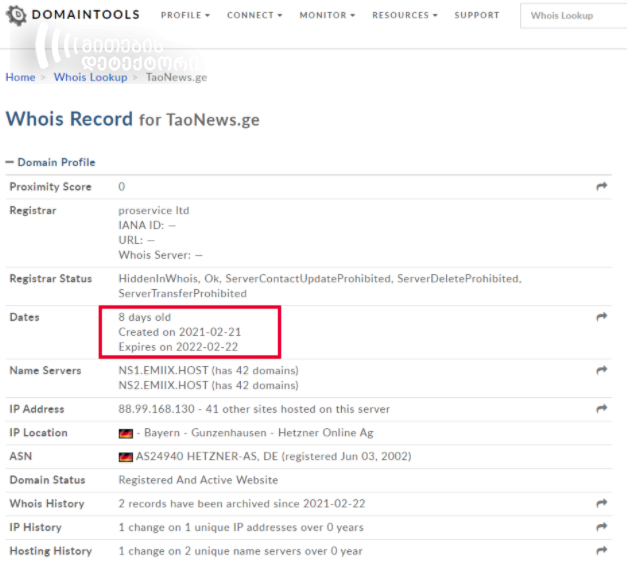Screen dimensions: 627x563
Task: Focus the Whois Lookup search field
Action: click(573, 16)
